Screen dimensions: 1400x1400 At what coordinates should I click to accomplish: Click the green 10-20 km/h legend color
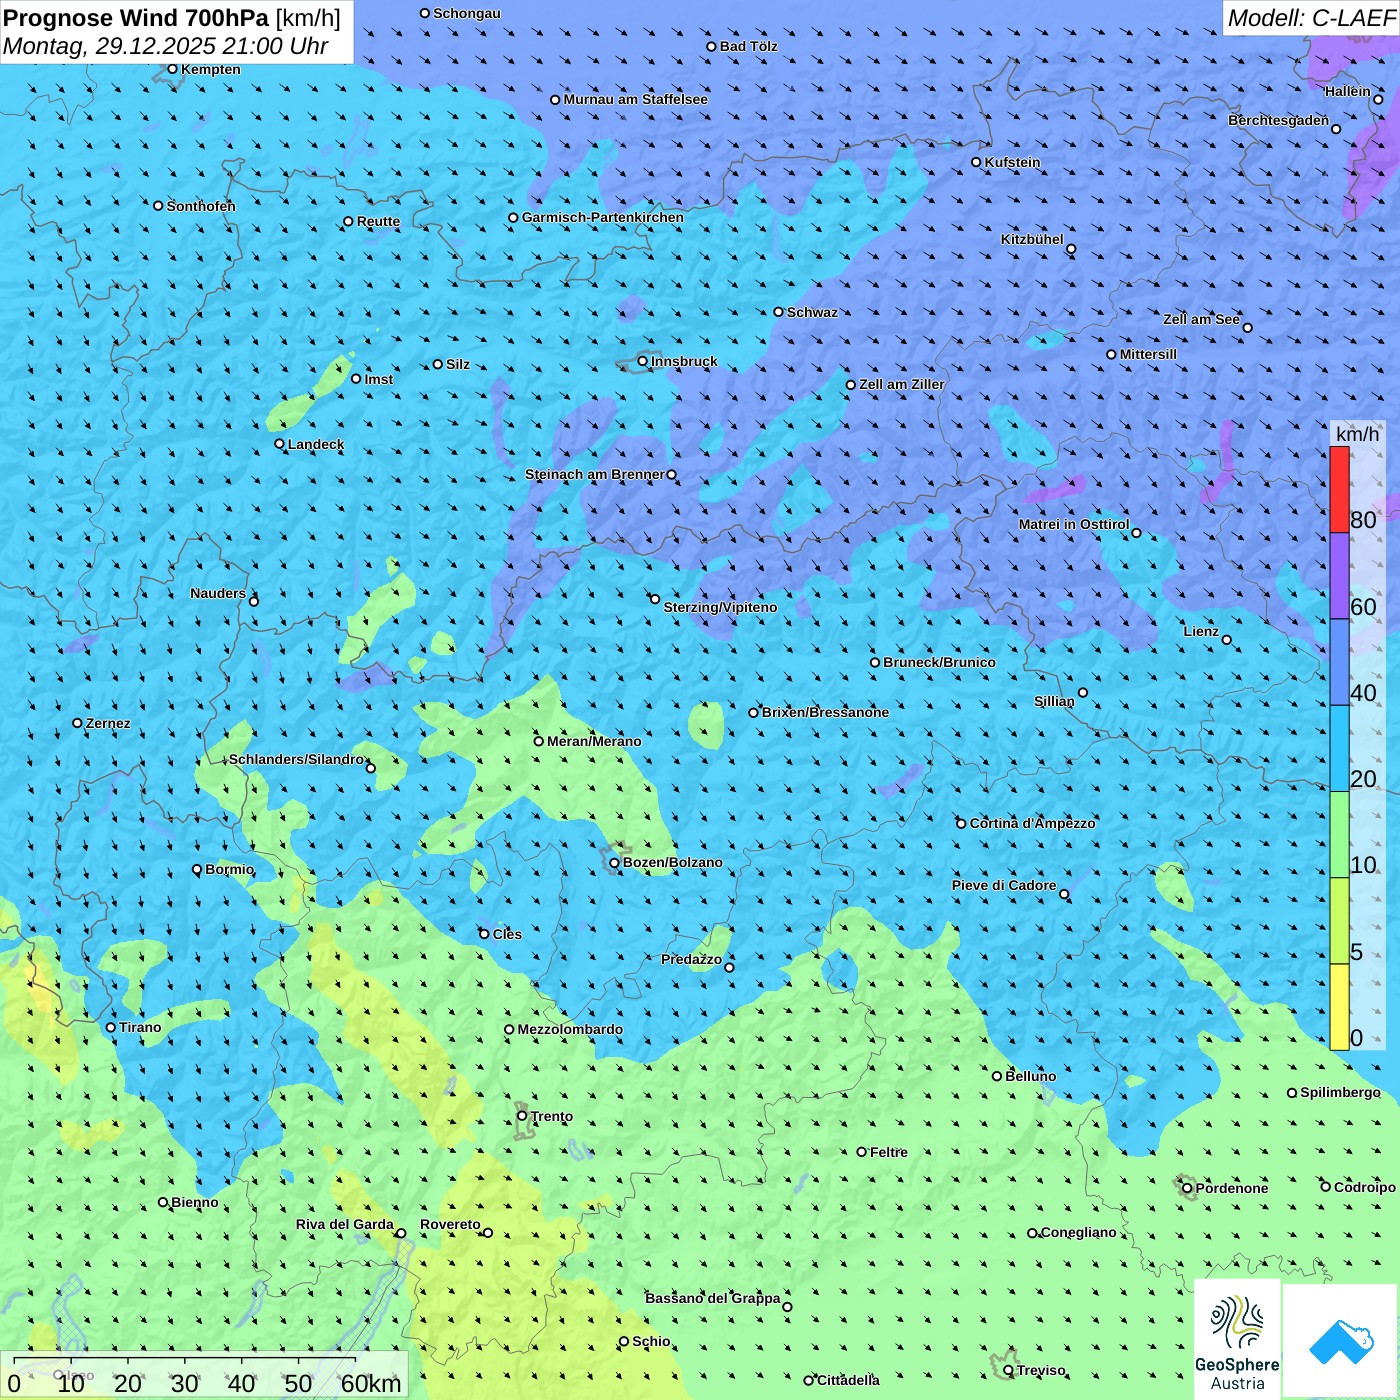coord(1339,835)
